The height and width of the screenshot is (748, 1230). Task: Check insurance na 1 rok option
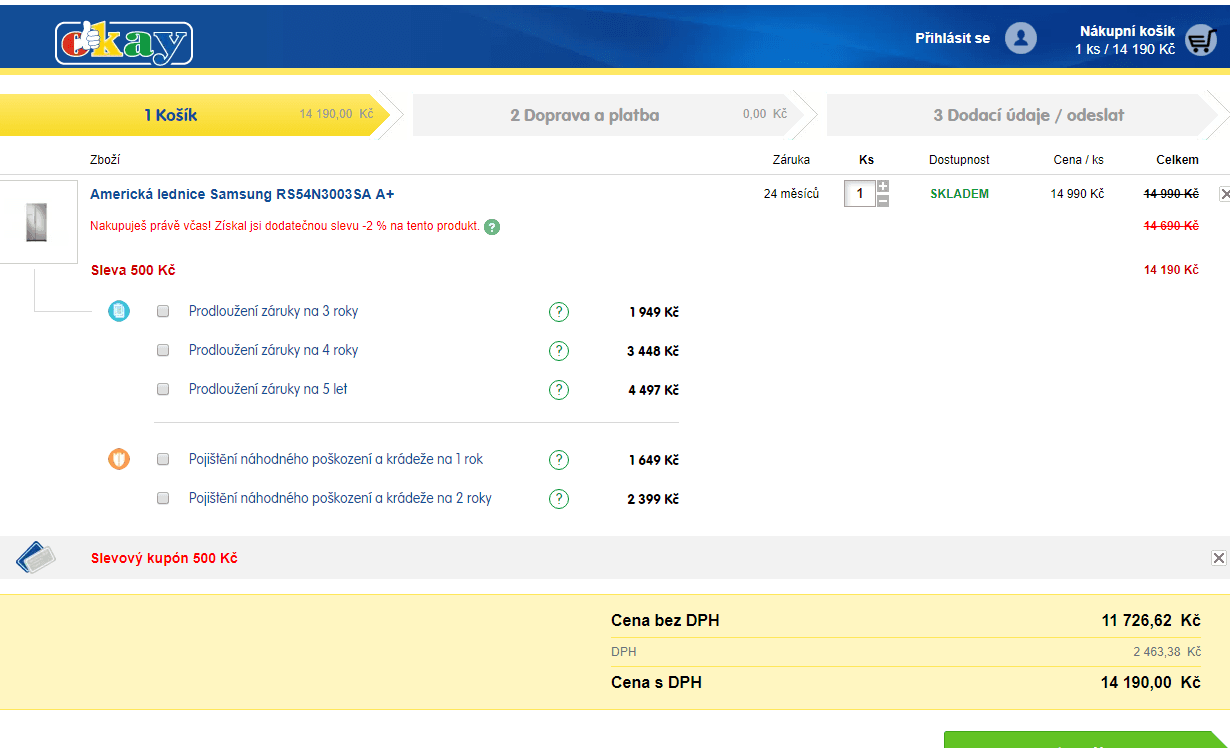163,460
